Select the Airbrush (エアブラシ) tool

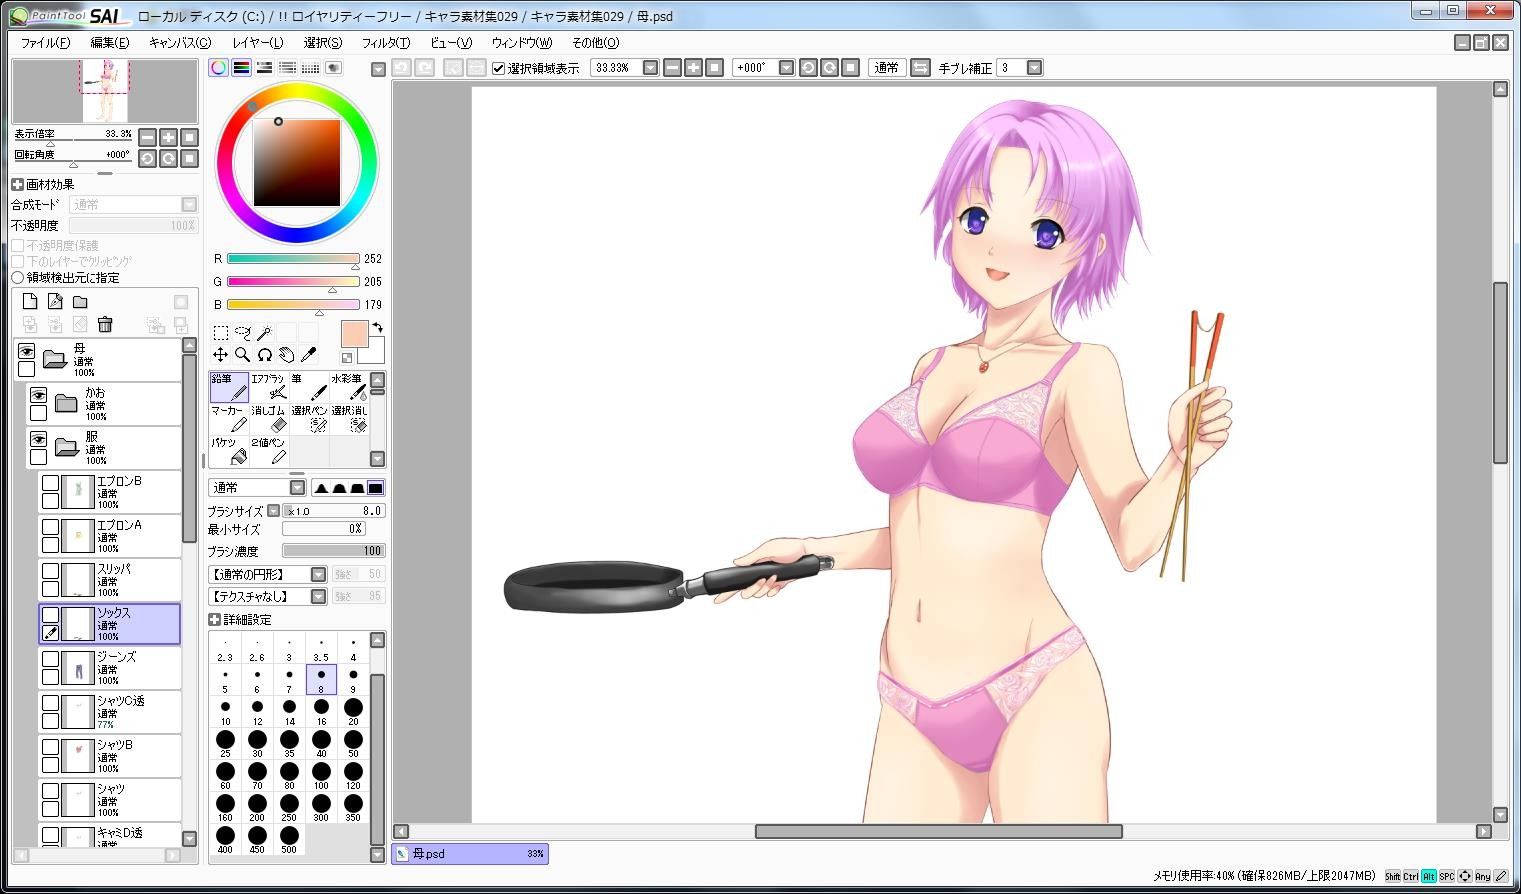coord(269,387)
